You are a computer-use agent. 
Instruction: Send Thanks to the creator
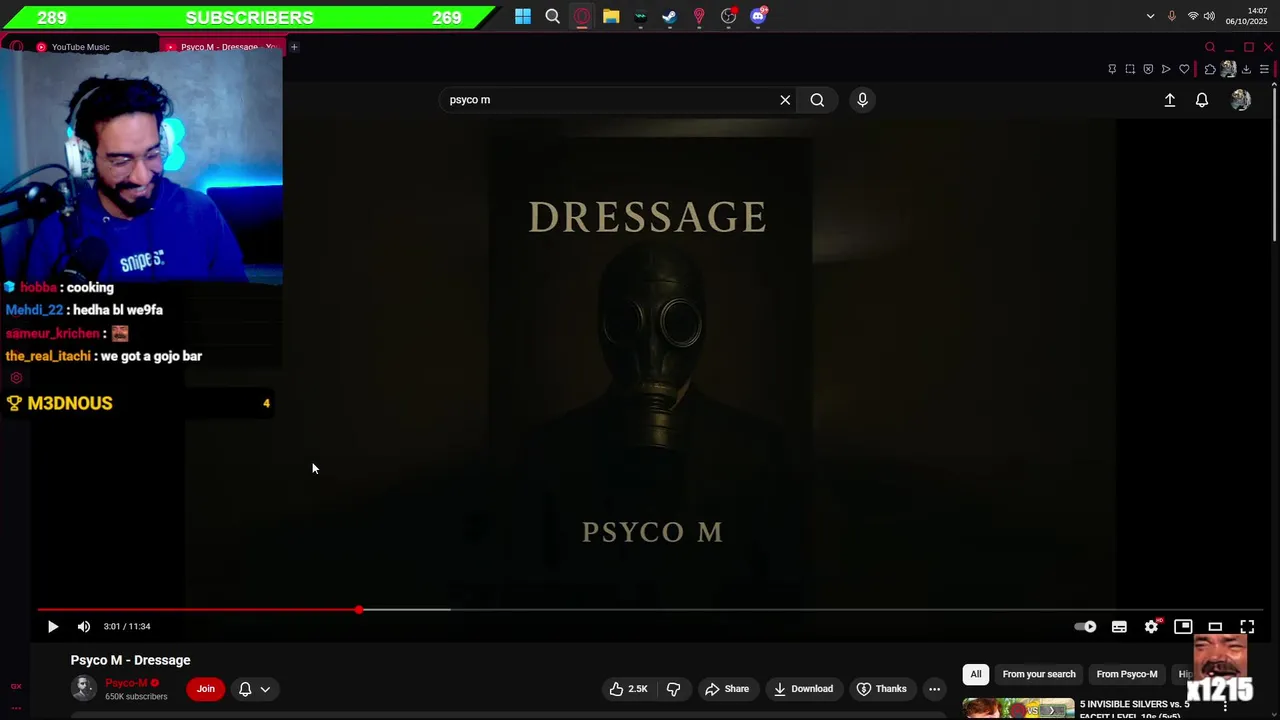[x=882, y=689]
